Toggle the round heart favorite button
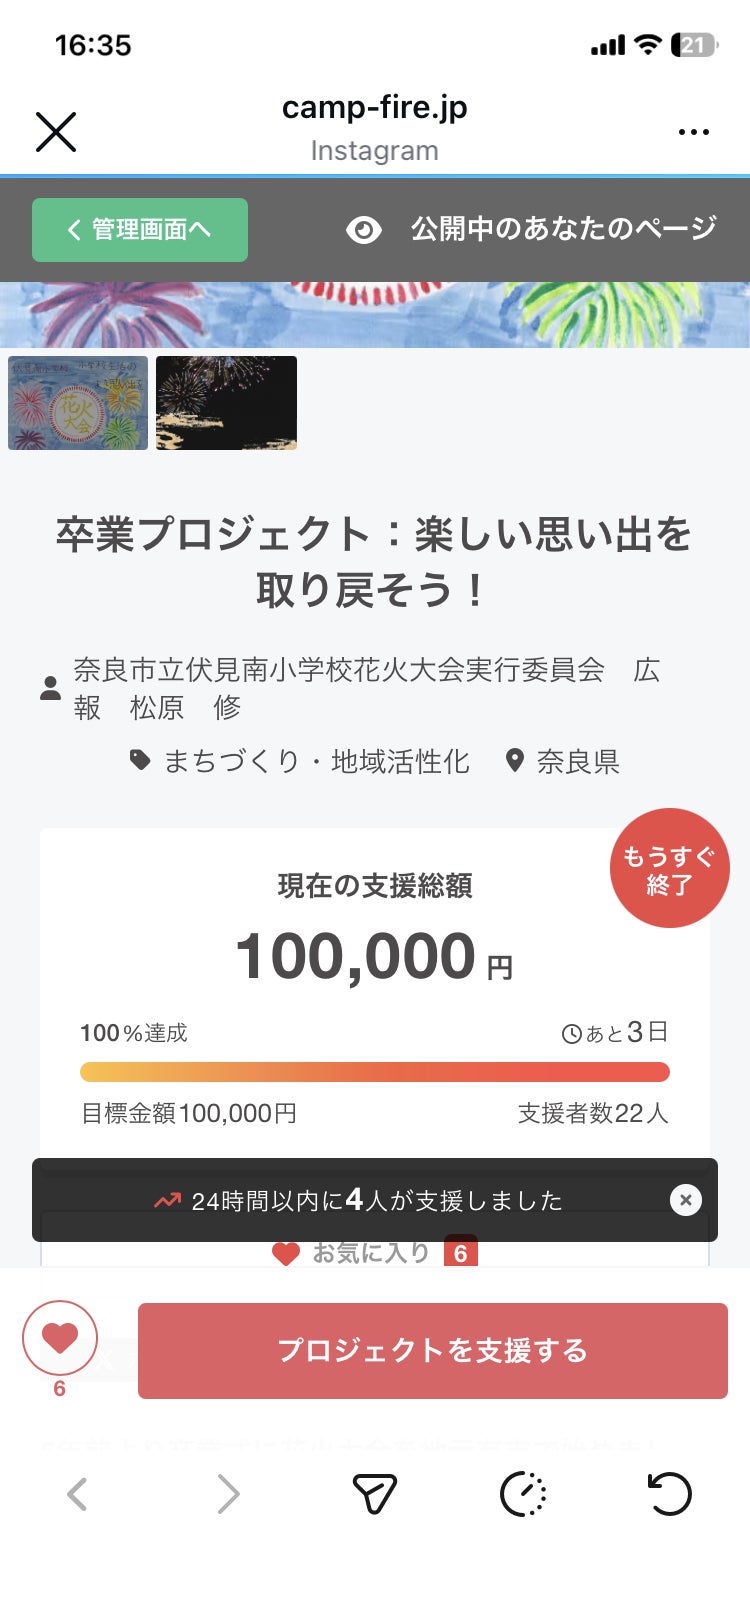This screenshot has width=750, height=1624. coord(60,1338)
